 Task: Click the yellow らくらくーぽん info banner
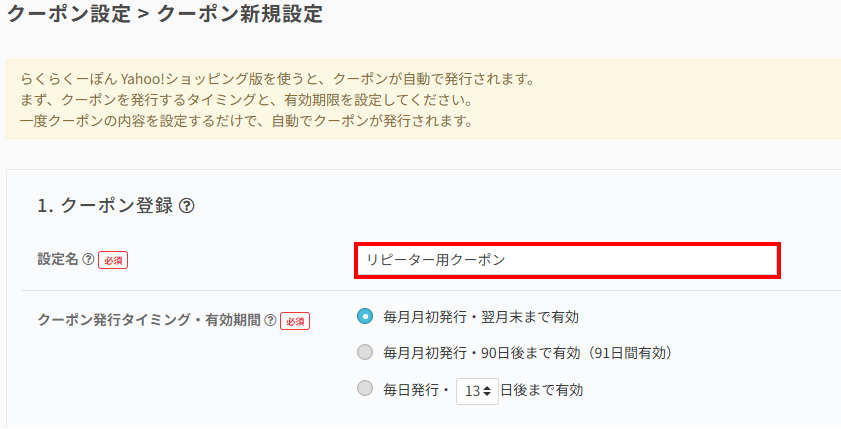(x=420, y=100)
